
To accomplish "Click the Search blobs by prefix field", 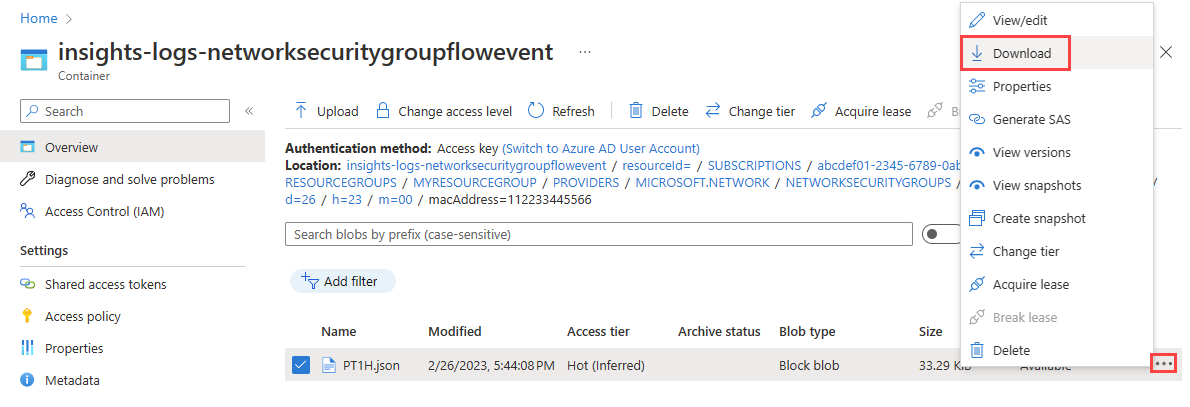I will tap(598, 234).
